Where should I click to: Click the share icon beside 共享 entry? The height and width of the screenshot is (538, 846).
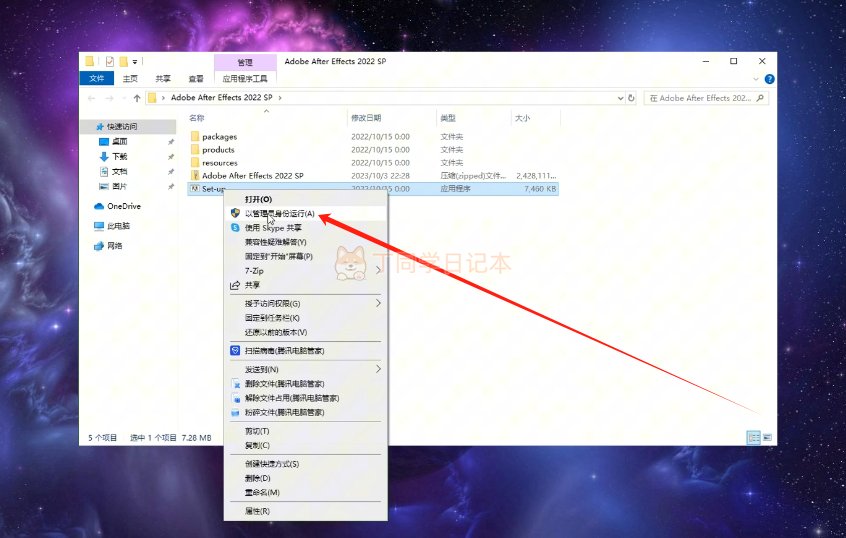[x=235, y=285]
